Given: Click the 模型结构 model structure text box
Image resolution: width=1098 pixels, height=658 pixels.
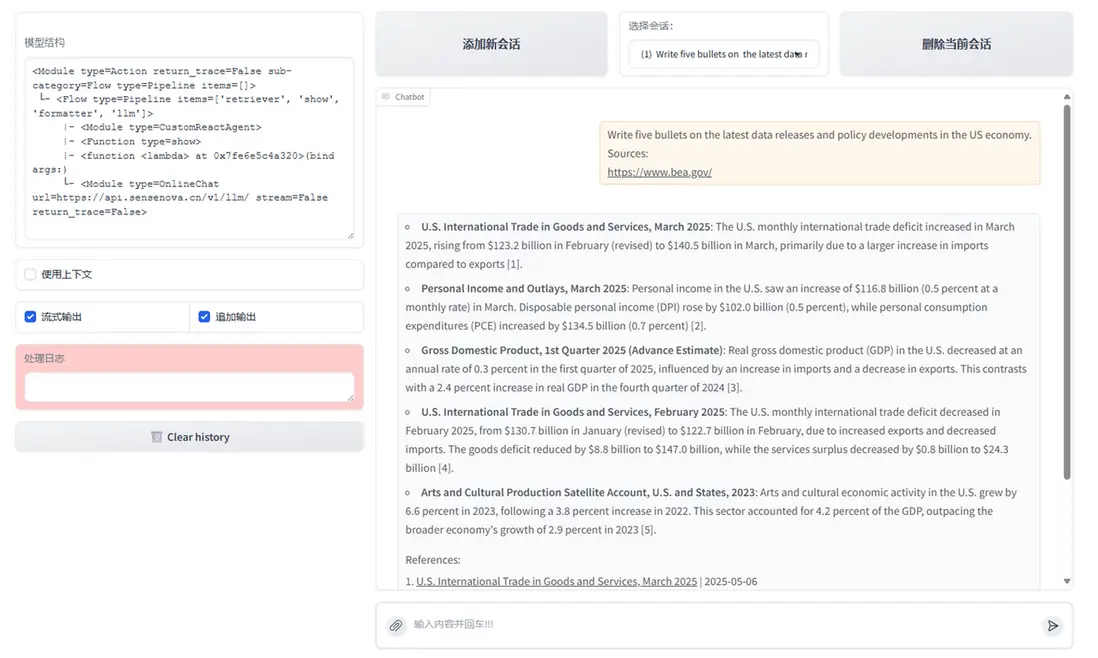Looking at the screenshot, I should coord(190,148).
